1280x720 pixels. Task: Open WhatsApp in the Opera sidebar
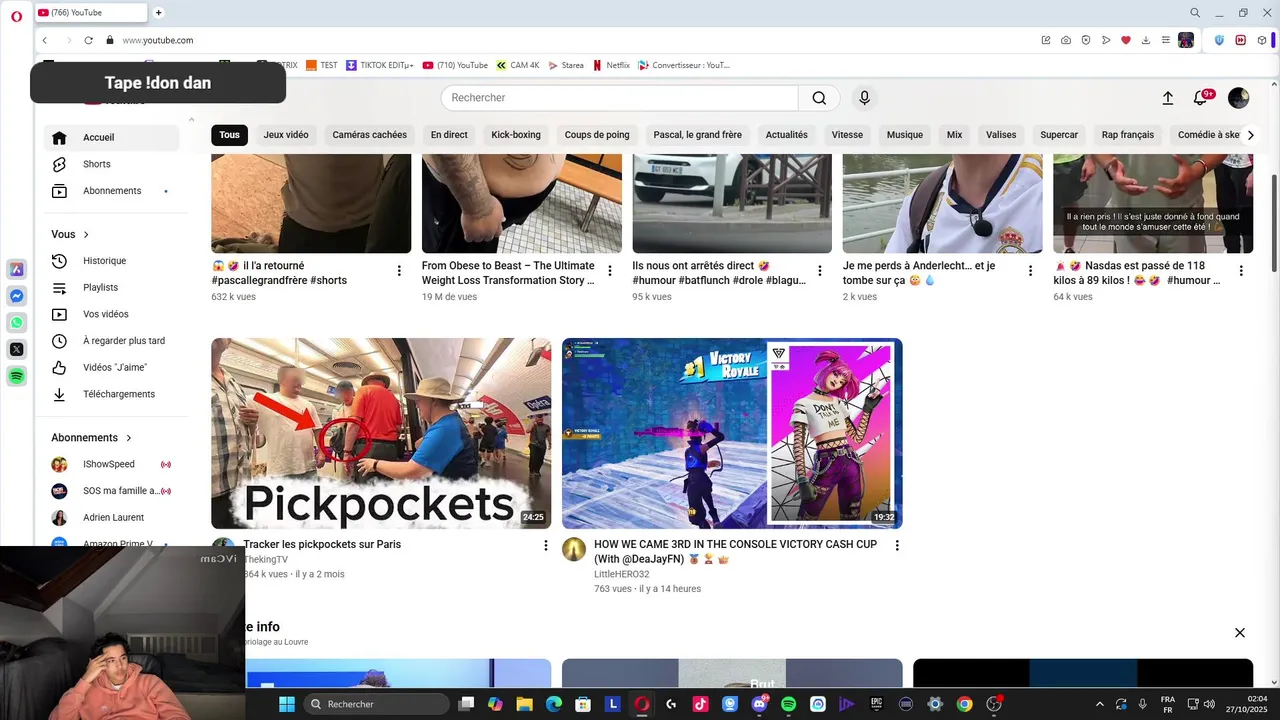tap(17, 323)
